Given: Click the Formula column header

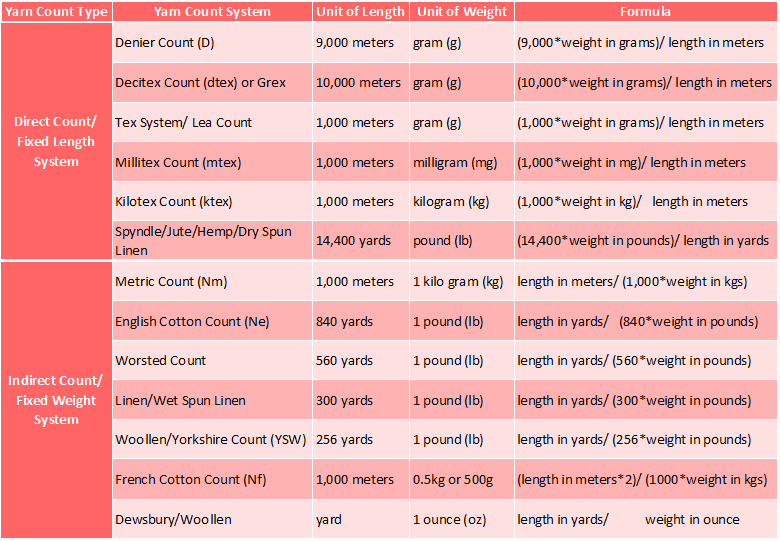Looking at the screenshot, I should pos(645,12).
